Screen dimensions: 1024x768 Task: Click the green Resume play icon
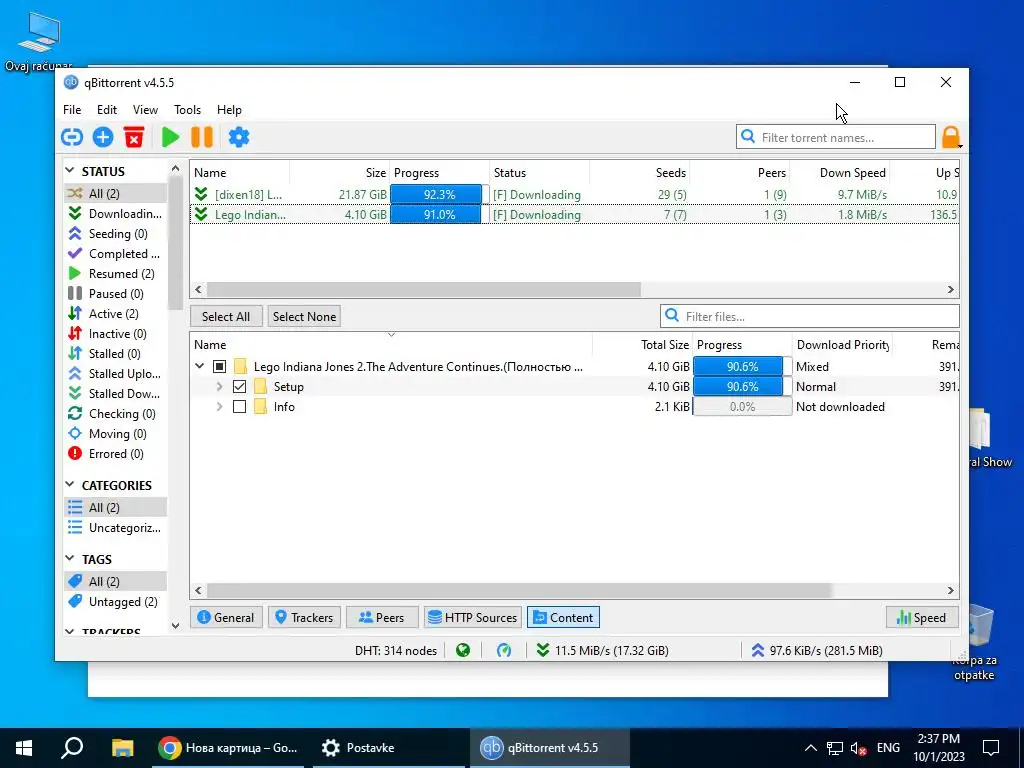click(170, 137)
